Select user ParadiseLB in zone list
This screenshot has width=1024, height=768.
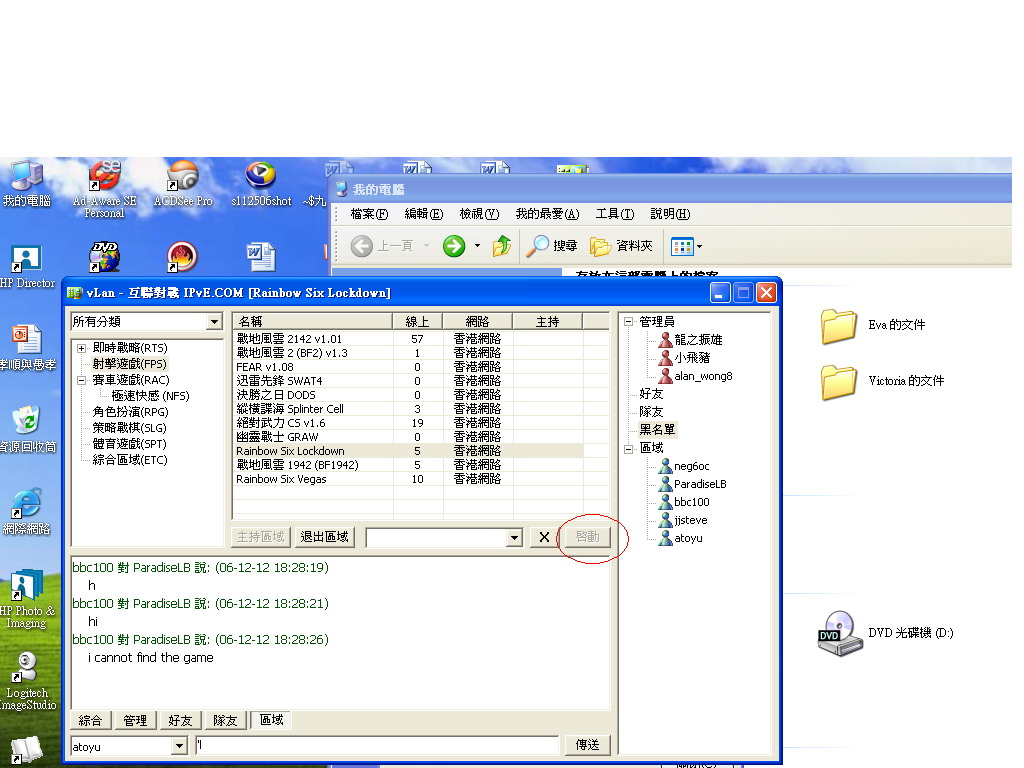tap(692, 484)
